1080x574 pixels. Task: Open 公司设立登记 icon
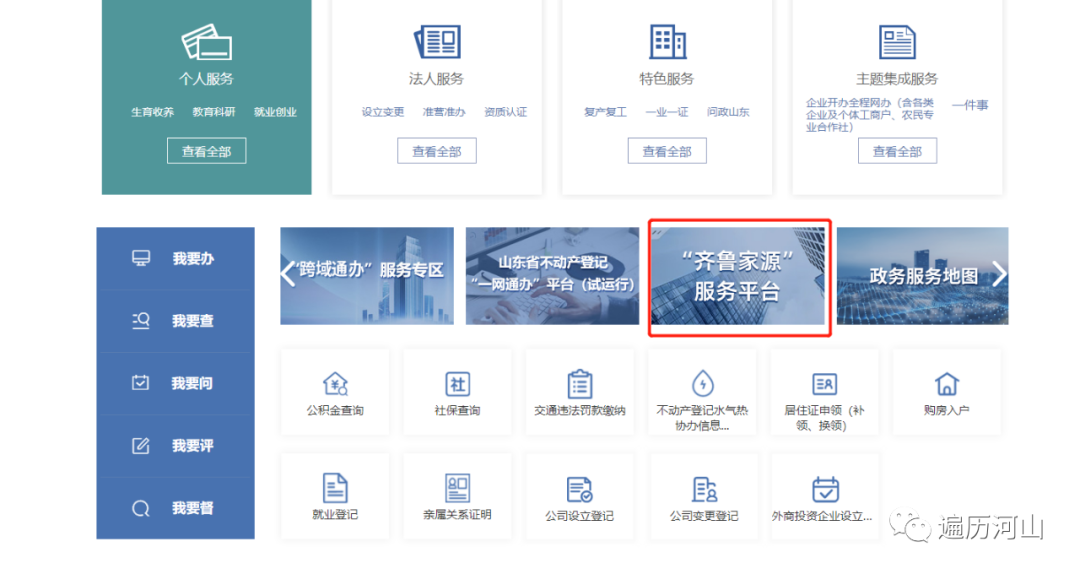[580, 489]
